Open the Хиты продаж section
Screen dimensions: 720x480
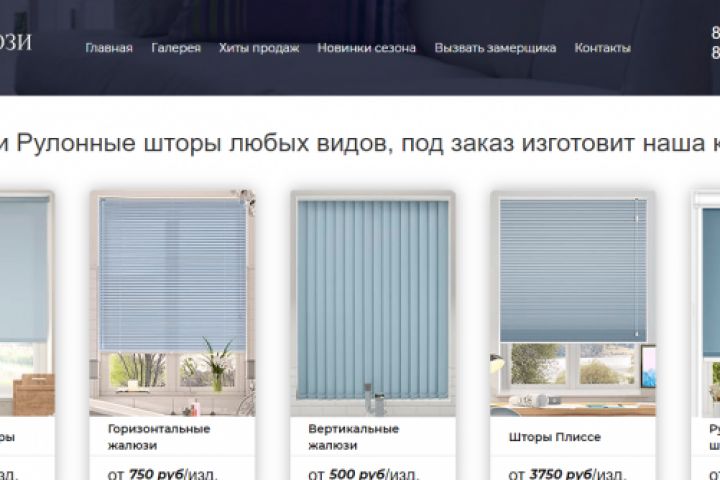[259, 48]
